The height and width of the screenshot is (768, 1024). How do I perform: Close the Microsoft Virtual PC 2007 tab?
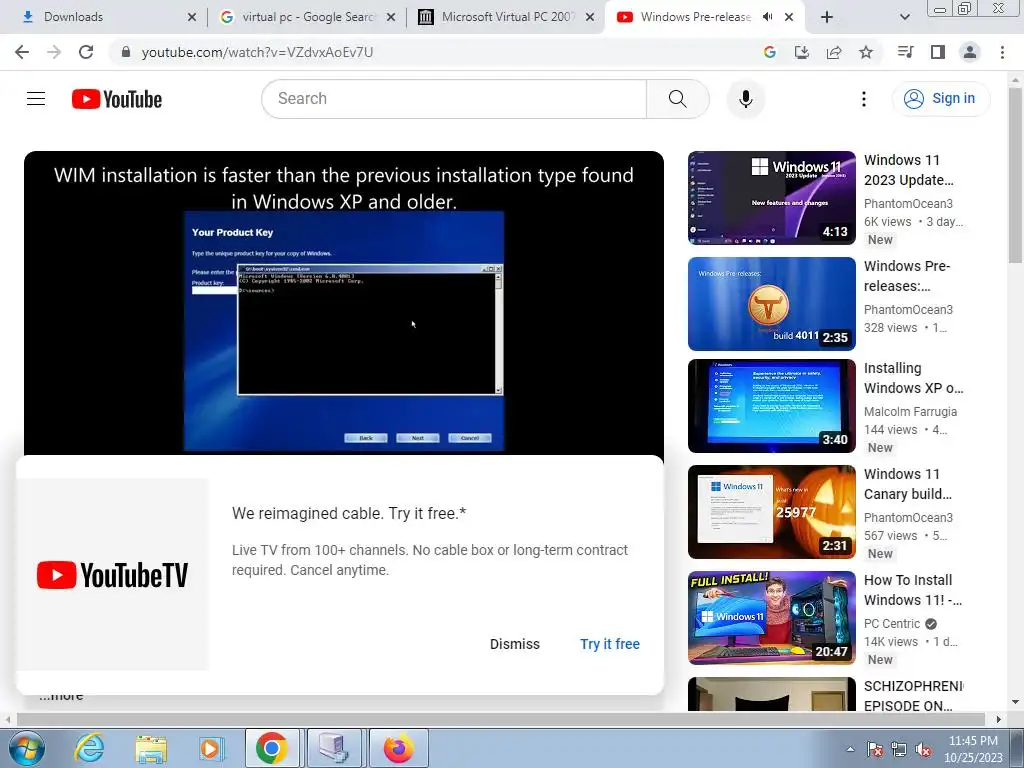point(590,17)
